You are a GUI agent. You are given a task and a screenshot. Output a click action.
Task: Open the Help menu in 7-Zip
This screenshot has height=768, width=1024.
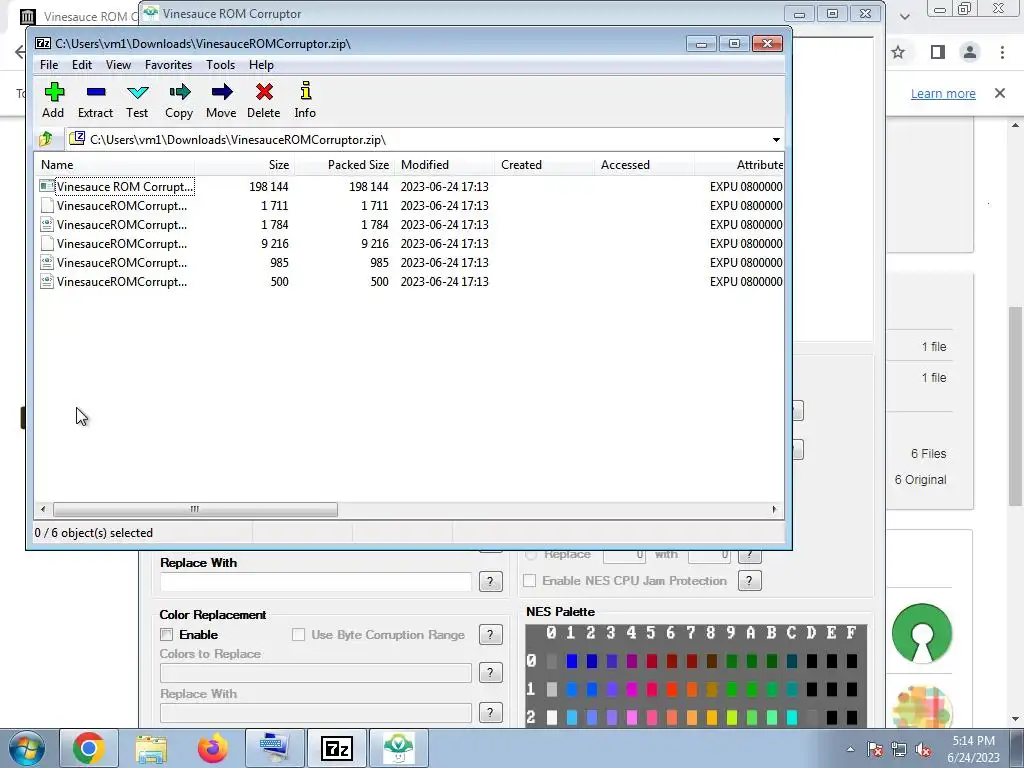click(261, 65)
